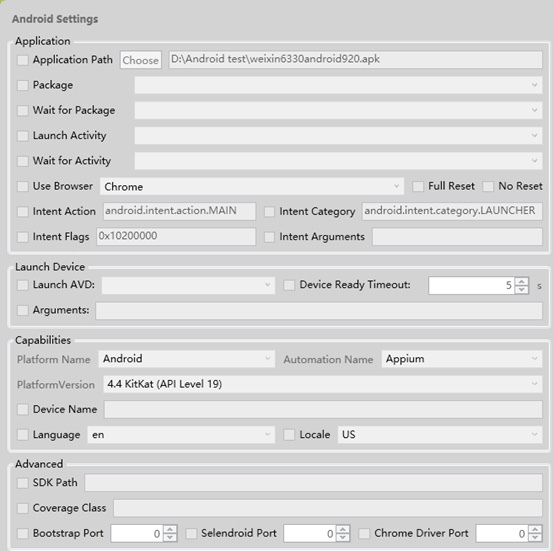Tick the Full Reset checkbox
554x551 pixels.
coord(418,186)
